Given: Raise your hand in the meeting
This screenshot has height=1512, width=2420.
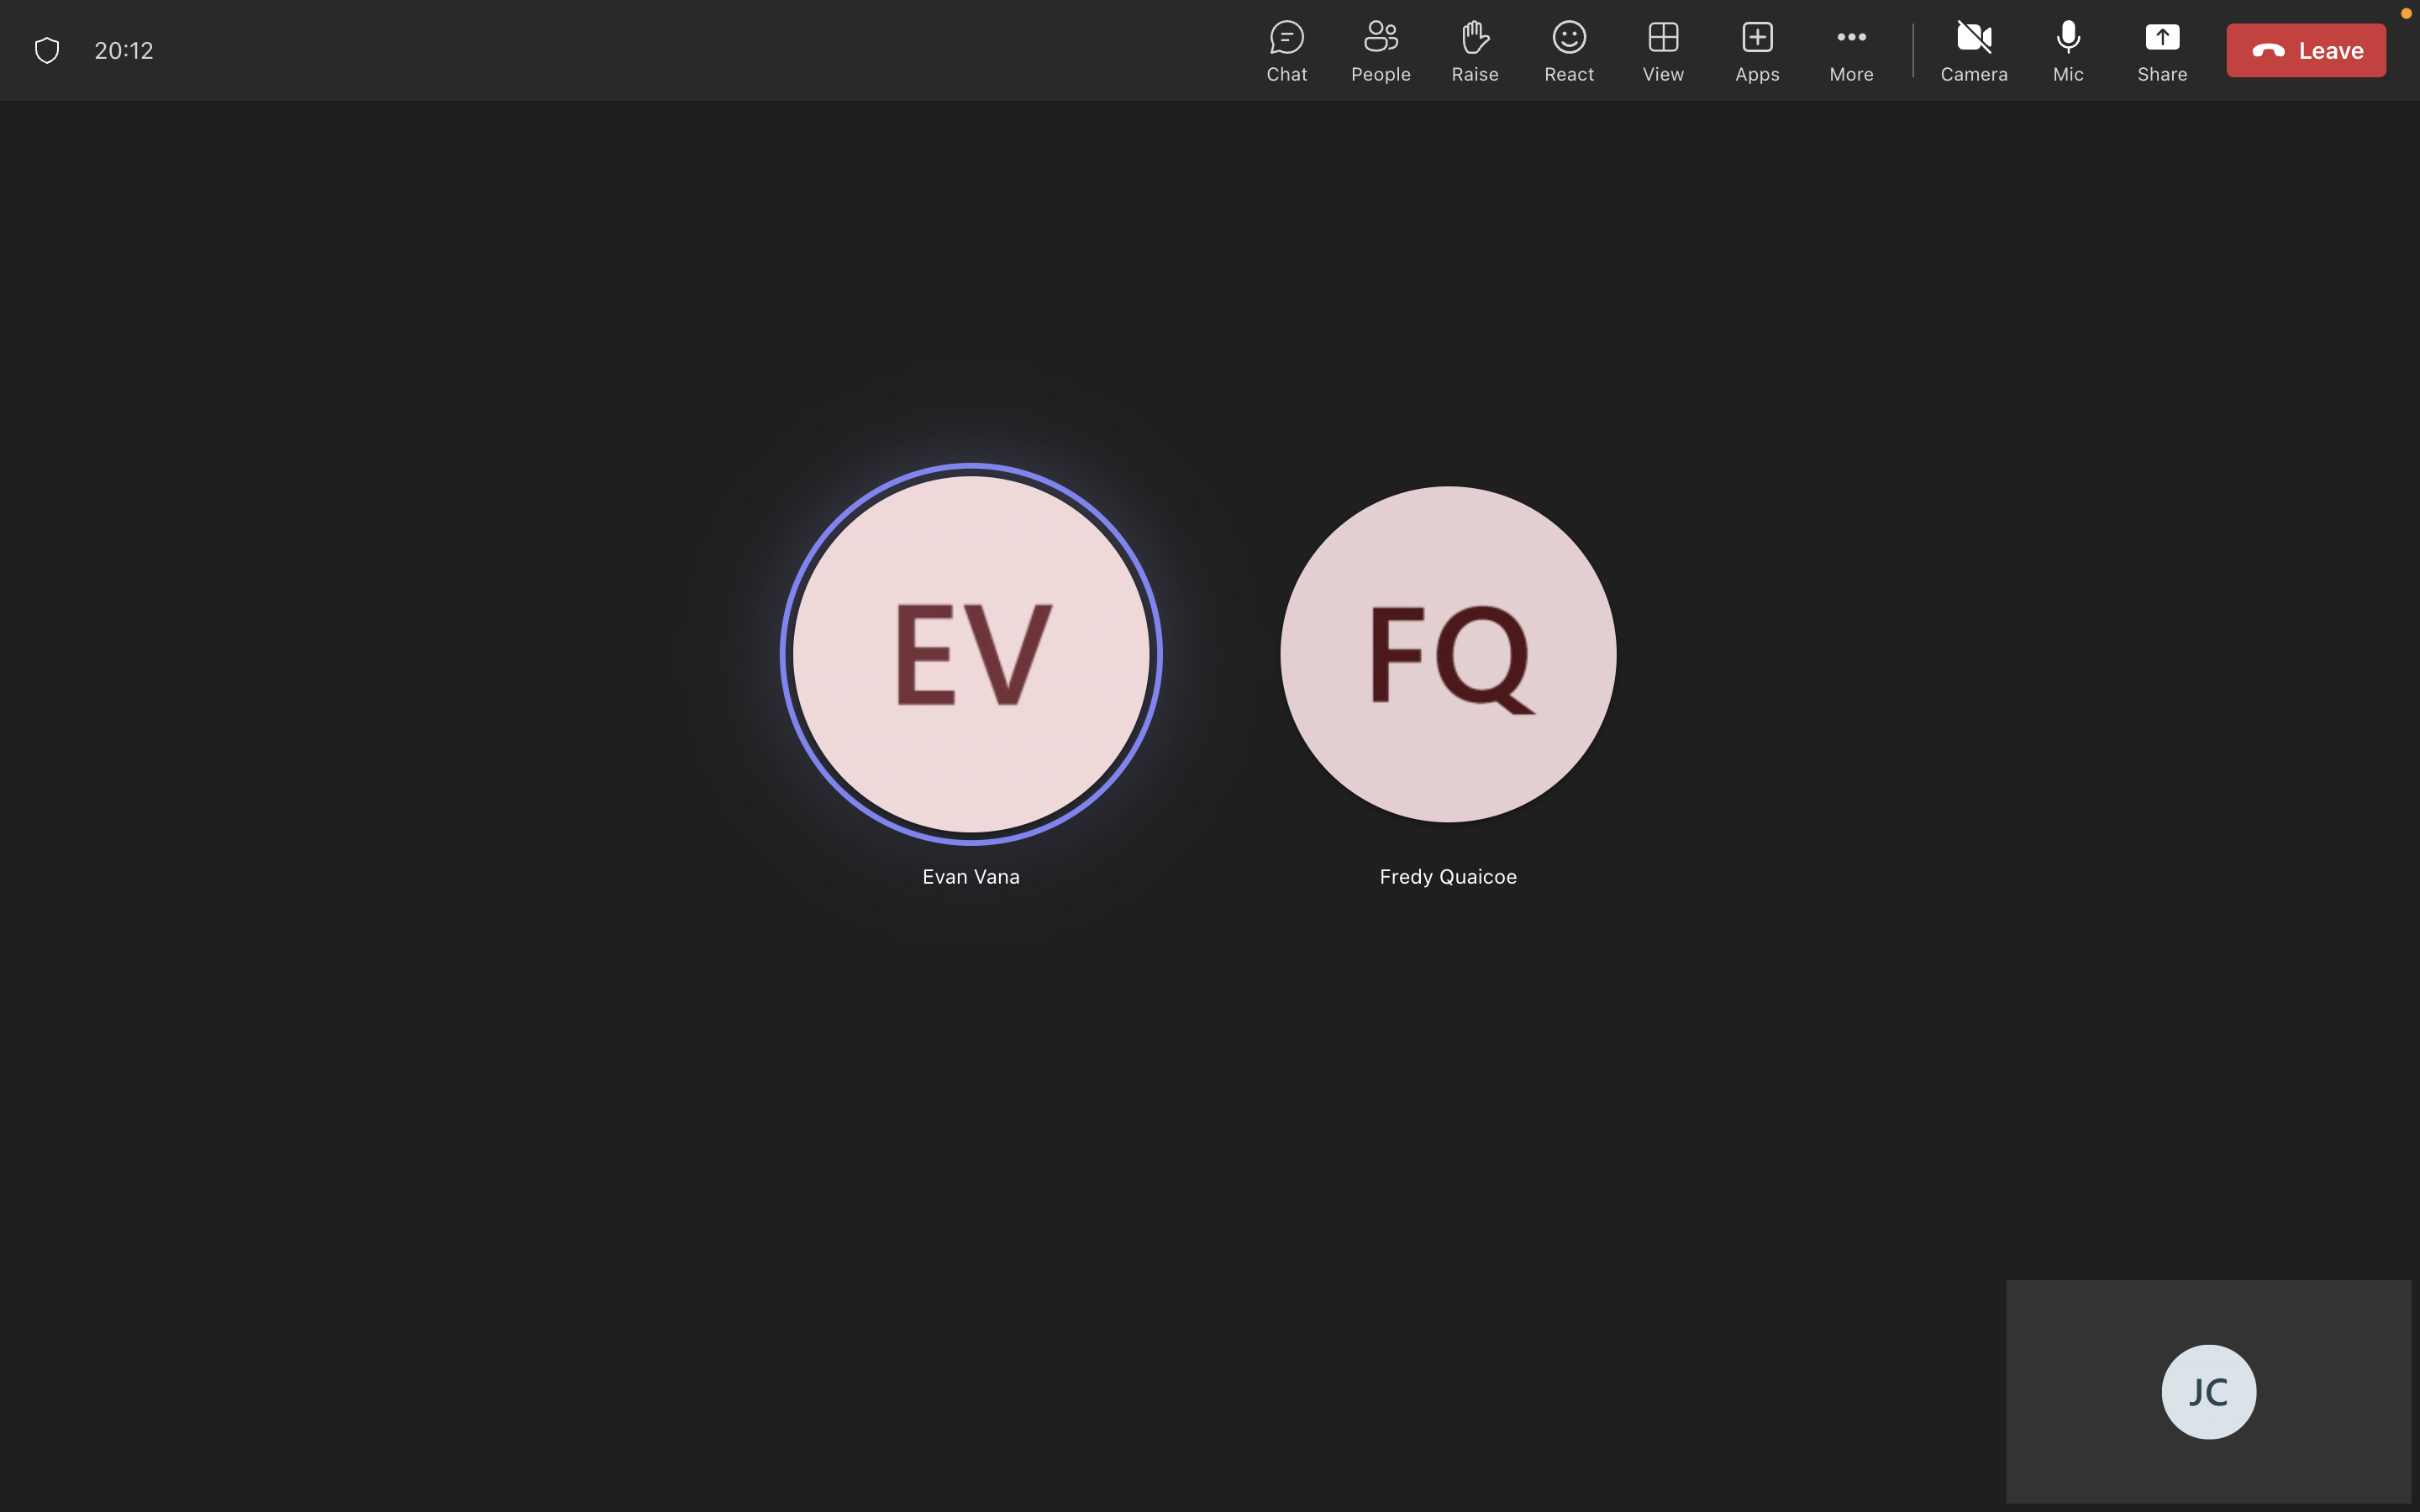Looking at the screenshot, I should [1474, 50].
